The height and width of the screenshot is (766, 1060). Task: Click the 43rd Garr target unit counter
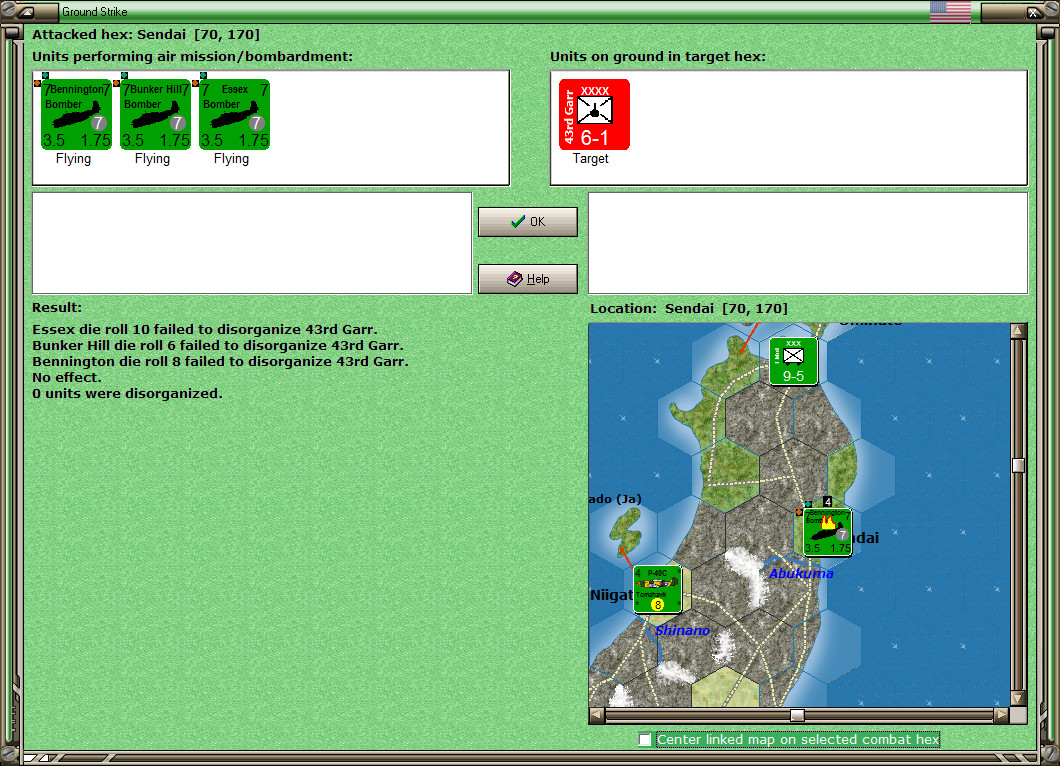(594, 114)
